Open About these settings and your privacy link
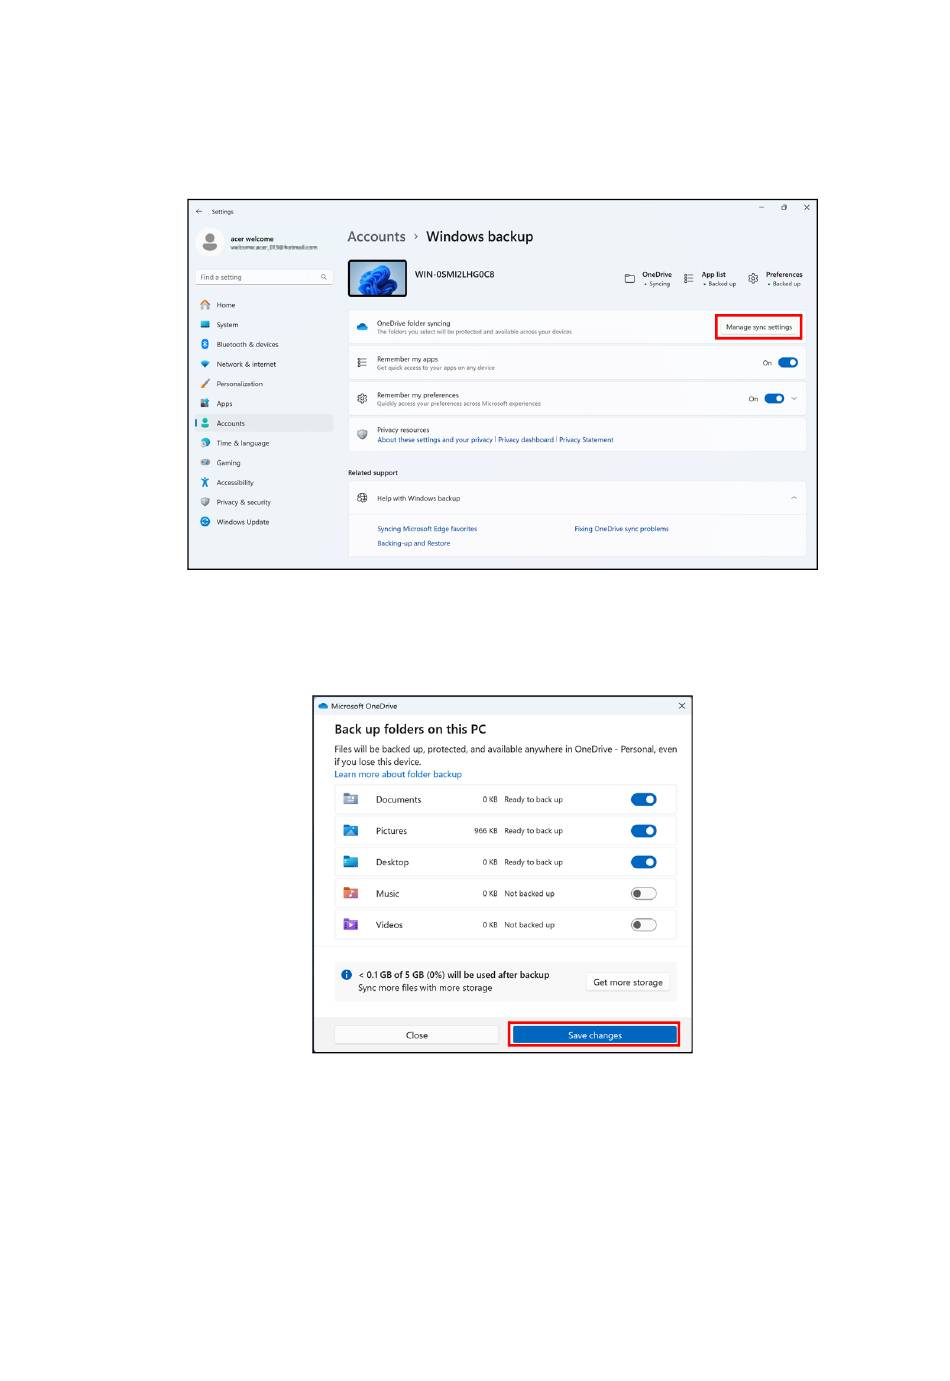 tap(435, 440)
